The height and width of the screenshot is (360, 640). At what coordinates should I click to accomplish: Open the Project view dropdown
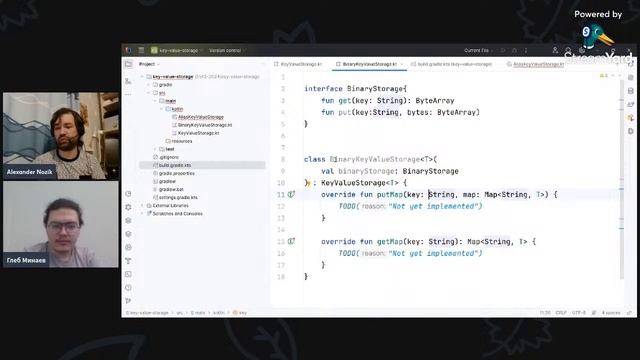tap(149, 64)
